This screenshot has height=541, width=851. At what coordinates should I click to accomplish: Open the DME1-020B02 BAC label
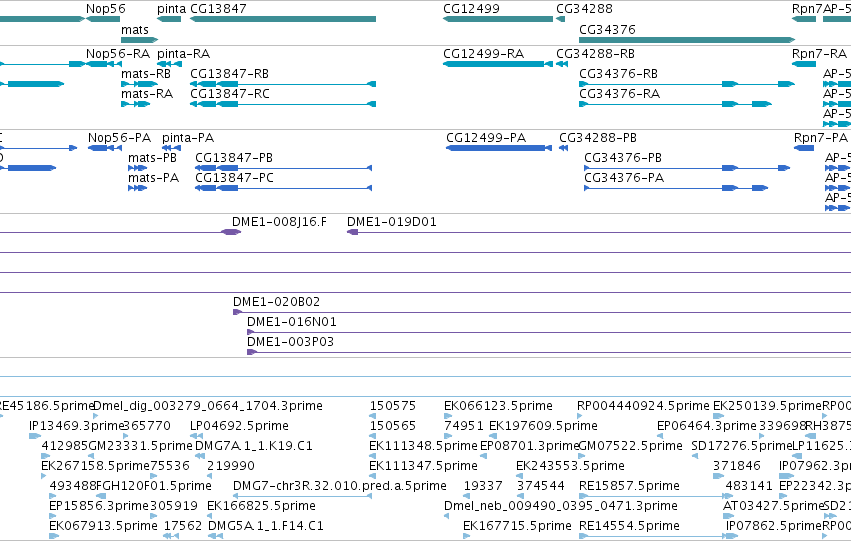pyautogui.click(x=276, y=302)
